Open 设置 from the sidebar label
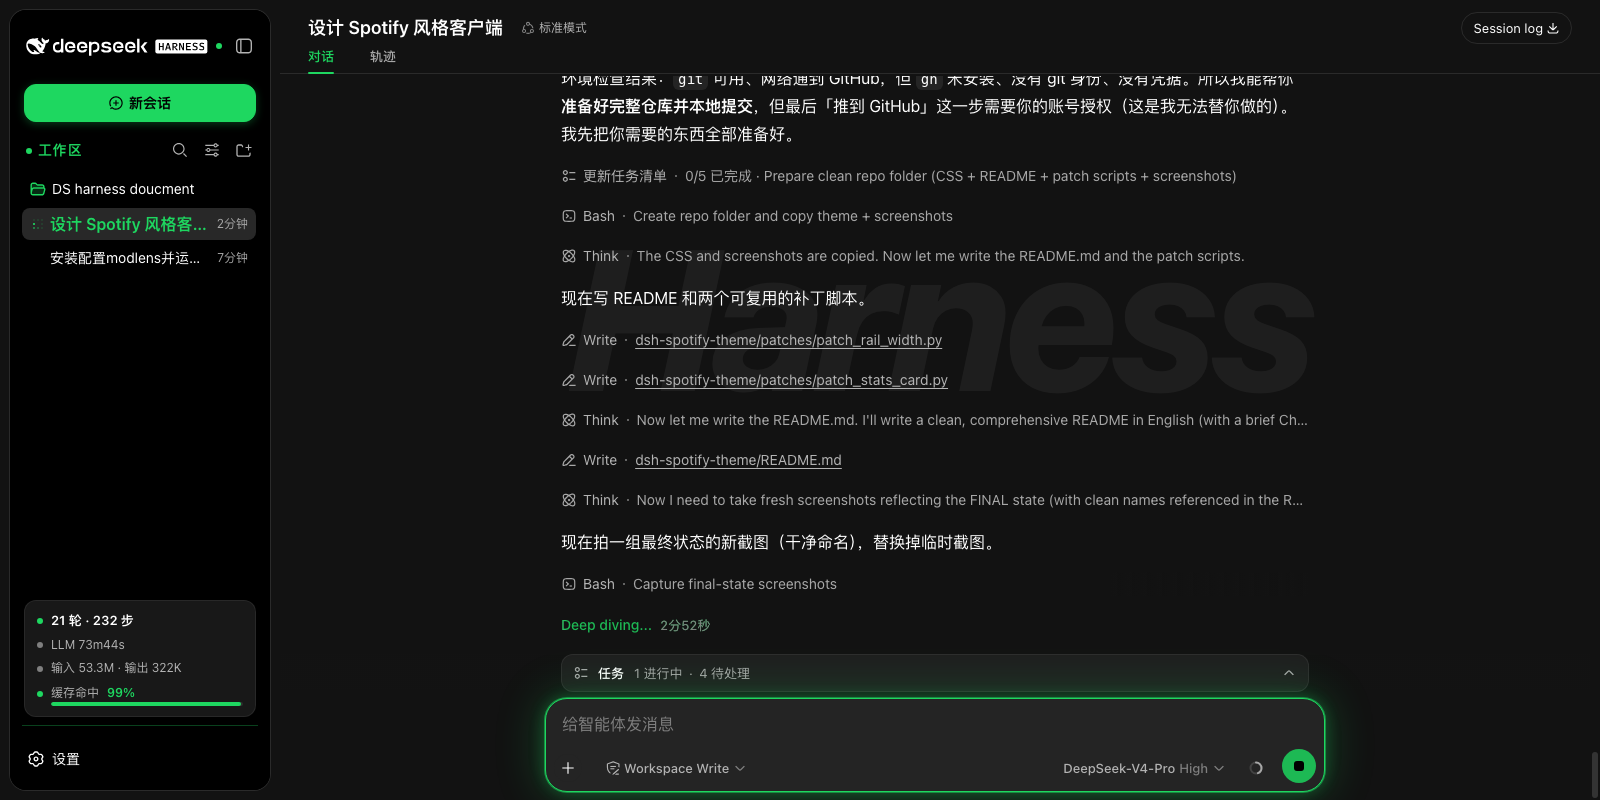Viewport: 1600px width, 800px height. click(x=66, y=759)
